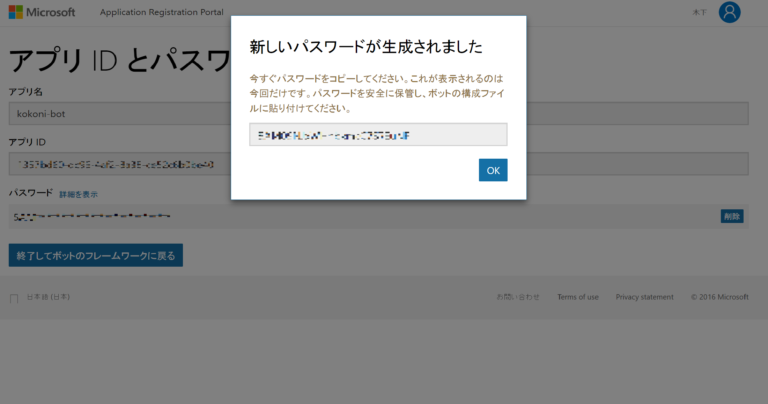The width and height of the screenshot is (768, 404).
Task: Click the お問い合わせ footer link
Action: (518, 297)
